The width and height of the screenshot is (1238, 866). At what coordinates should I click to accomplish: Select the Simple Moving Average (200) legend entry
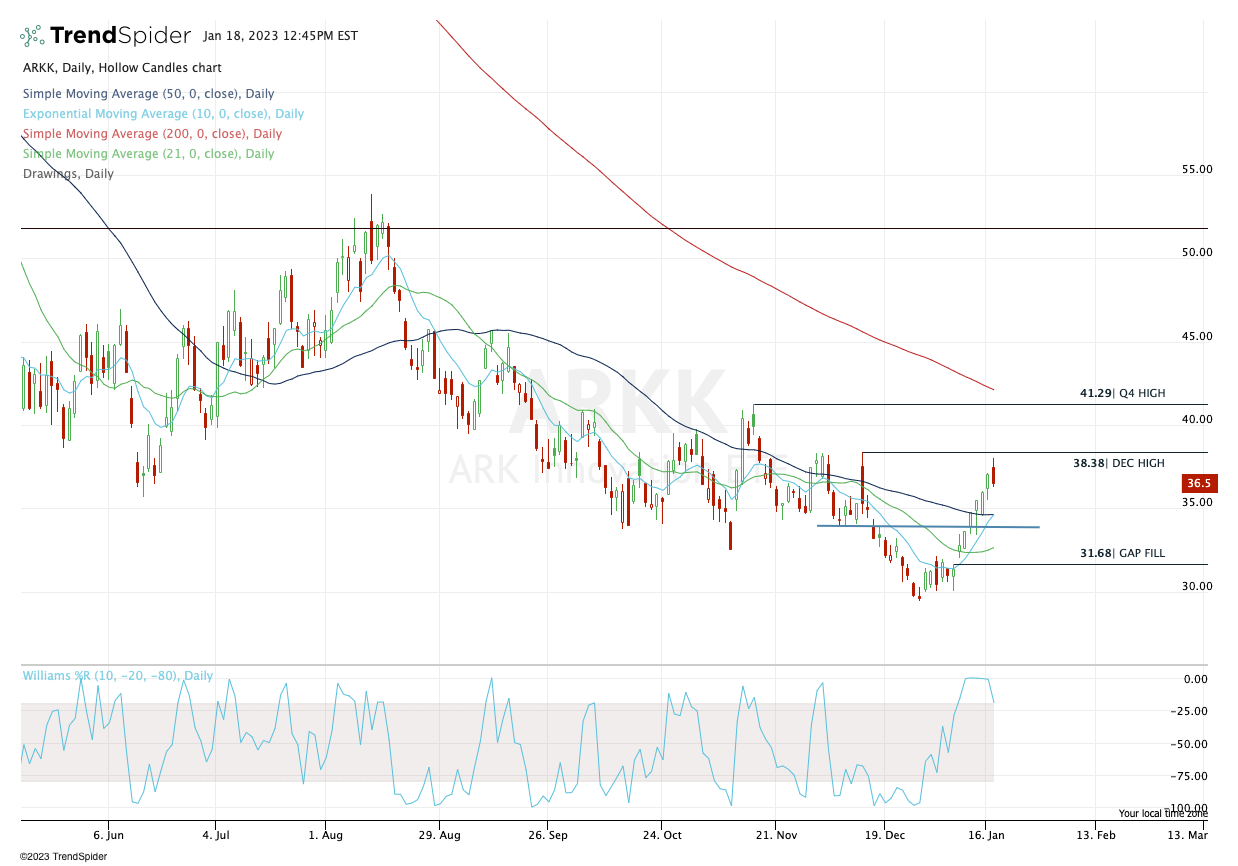152,134
